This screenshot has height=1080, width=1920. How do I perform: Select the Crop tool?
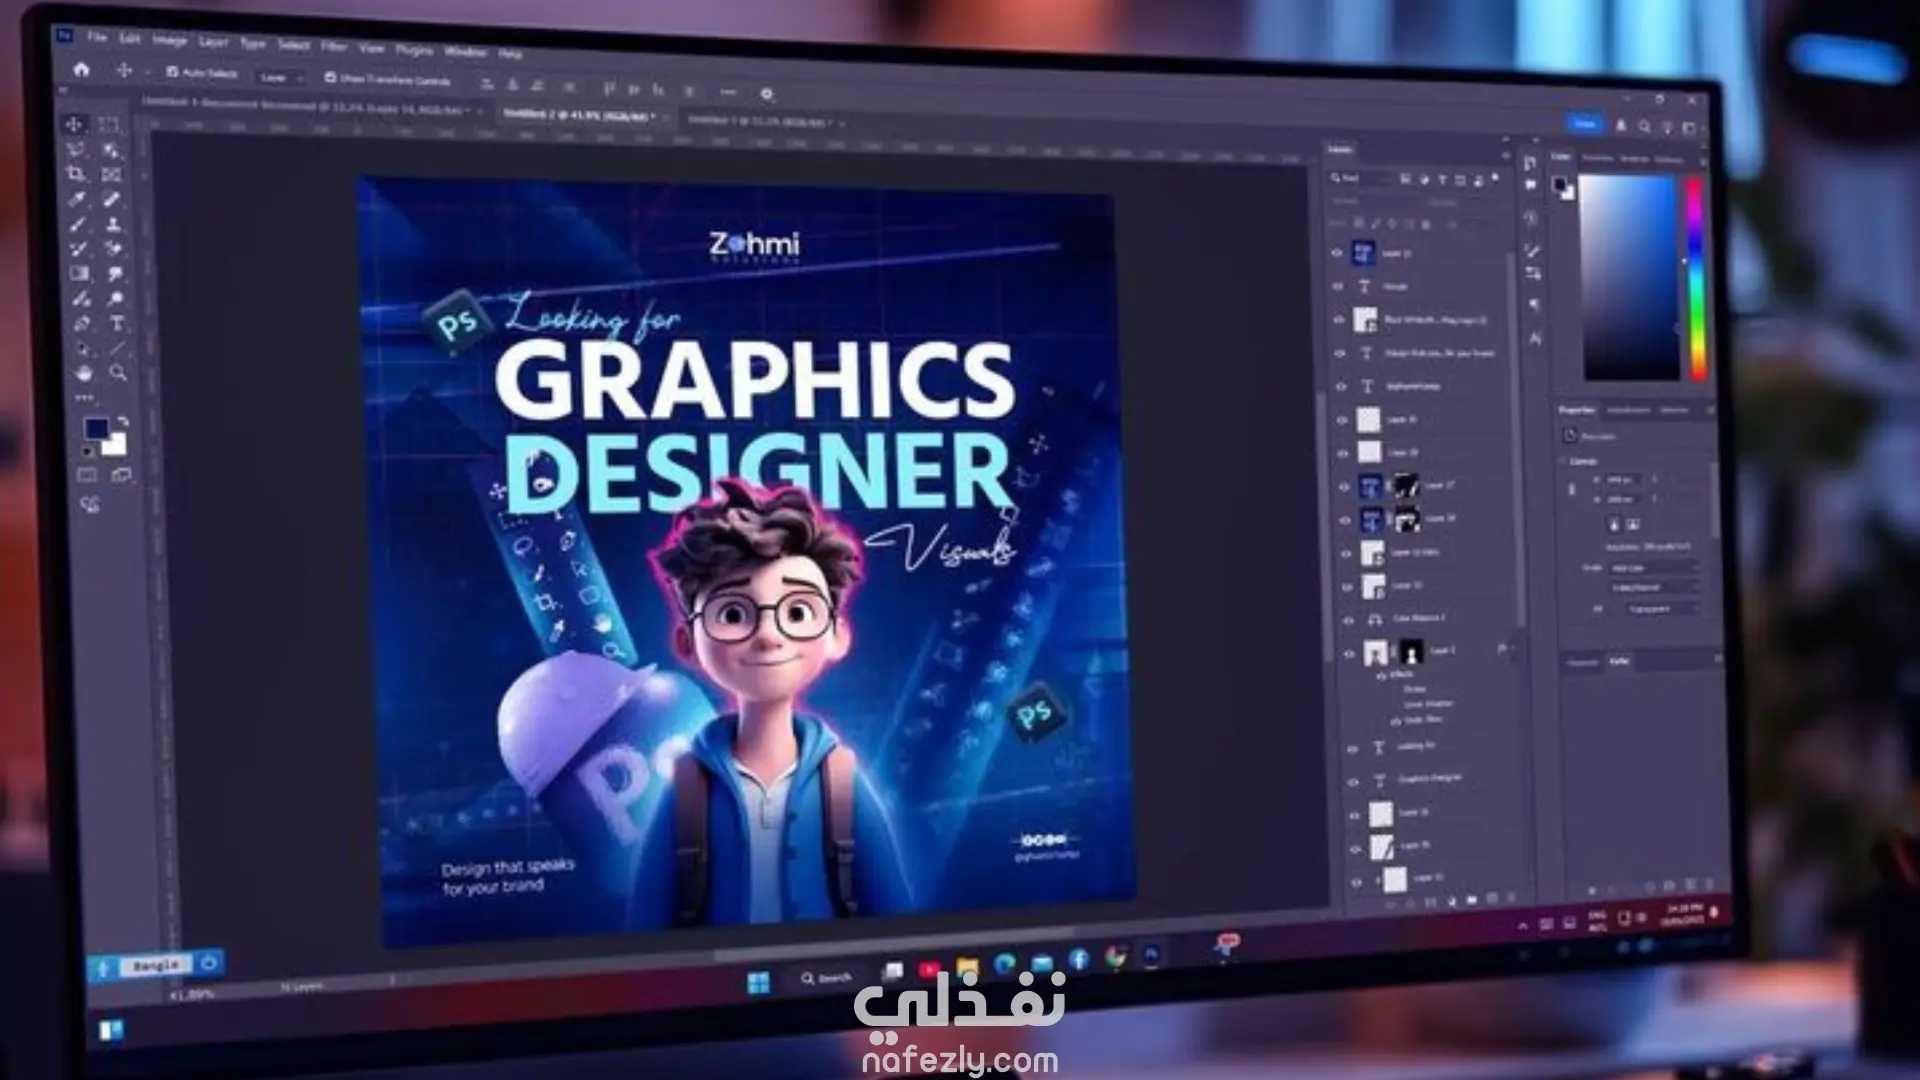click(76, 174)
